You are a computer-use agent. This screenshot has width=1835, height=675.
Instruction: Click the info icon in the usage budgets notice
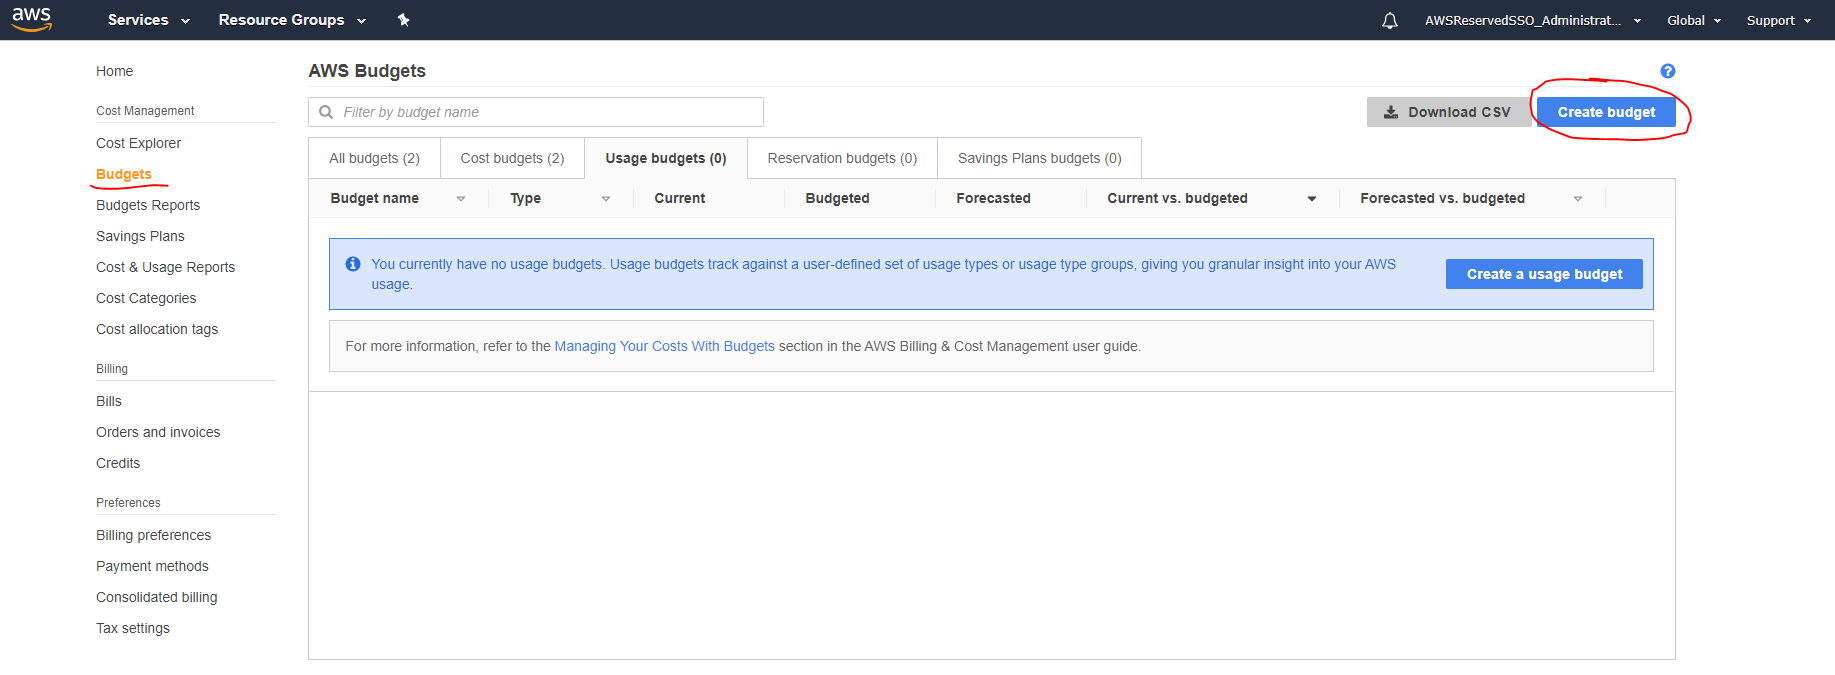pyautogui.click(x=353, y=264)
